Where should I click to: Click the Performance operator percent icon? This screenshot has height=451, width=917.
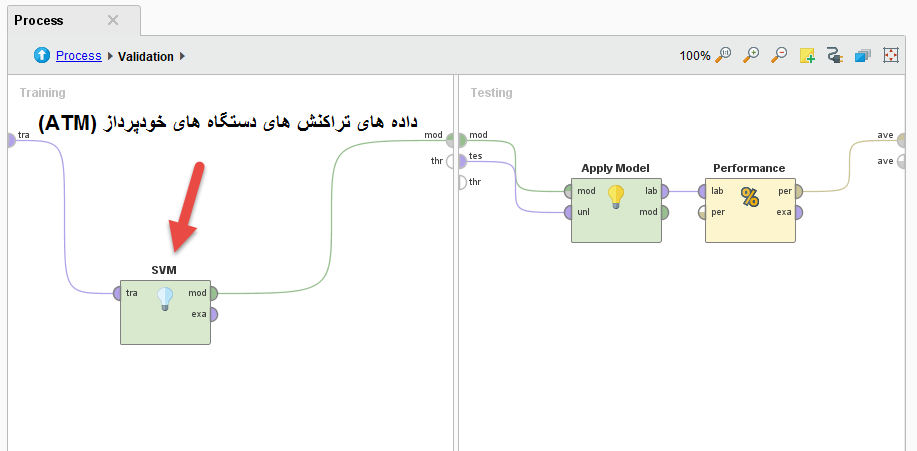750,197
